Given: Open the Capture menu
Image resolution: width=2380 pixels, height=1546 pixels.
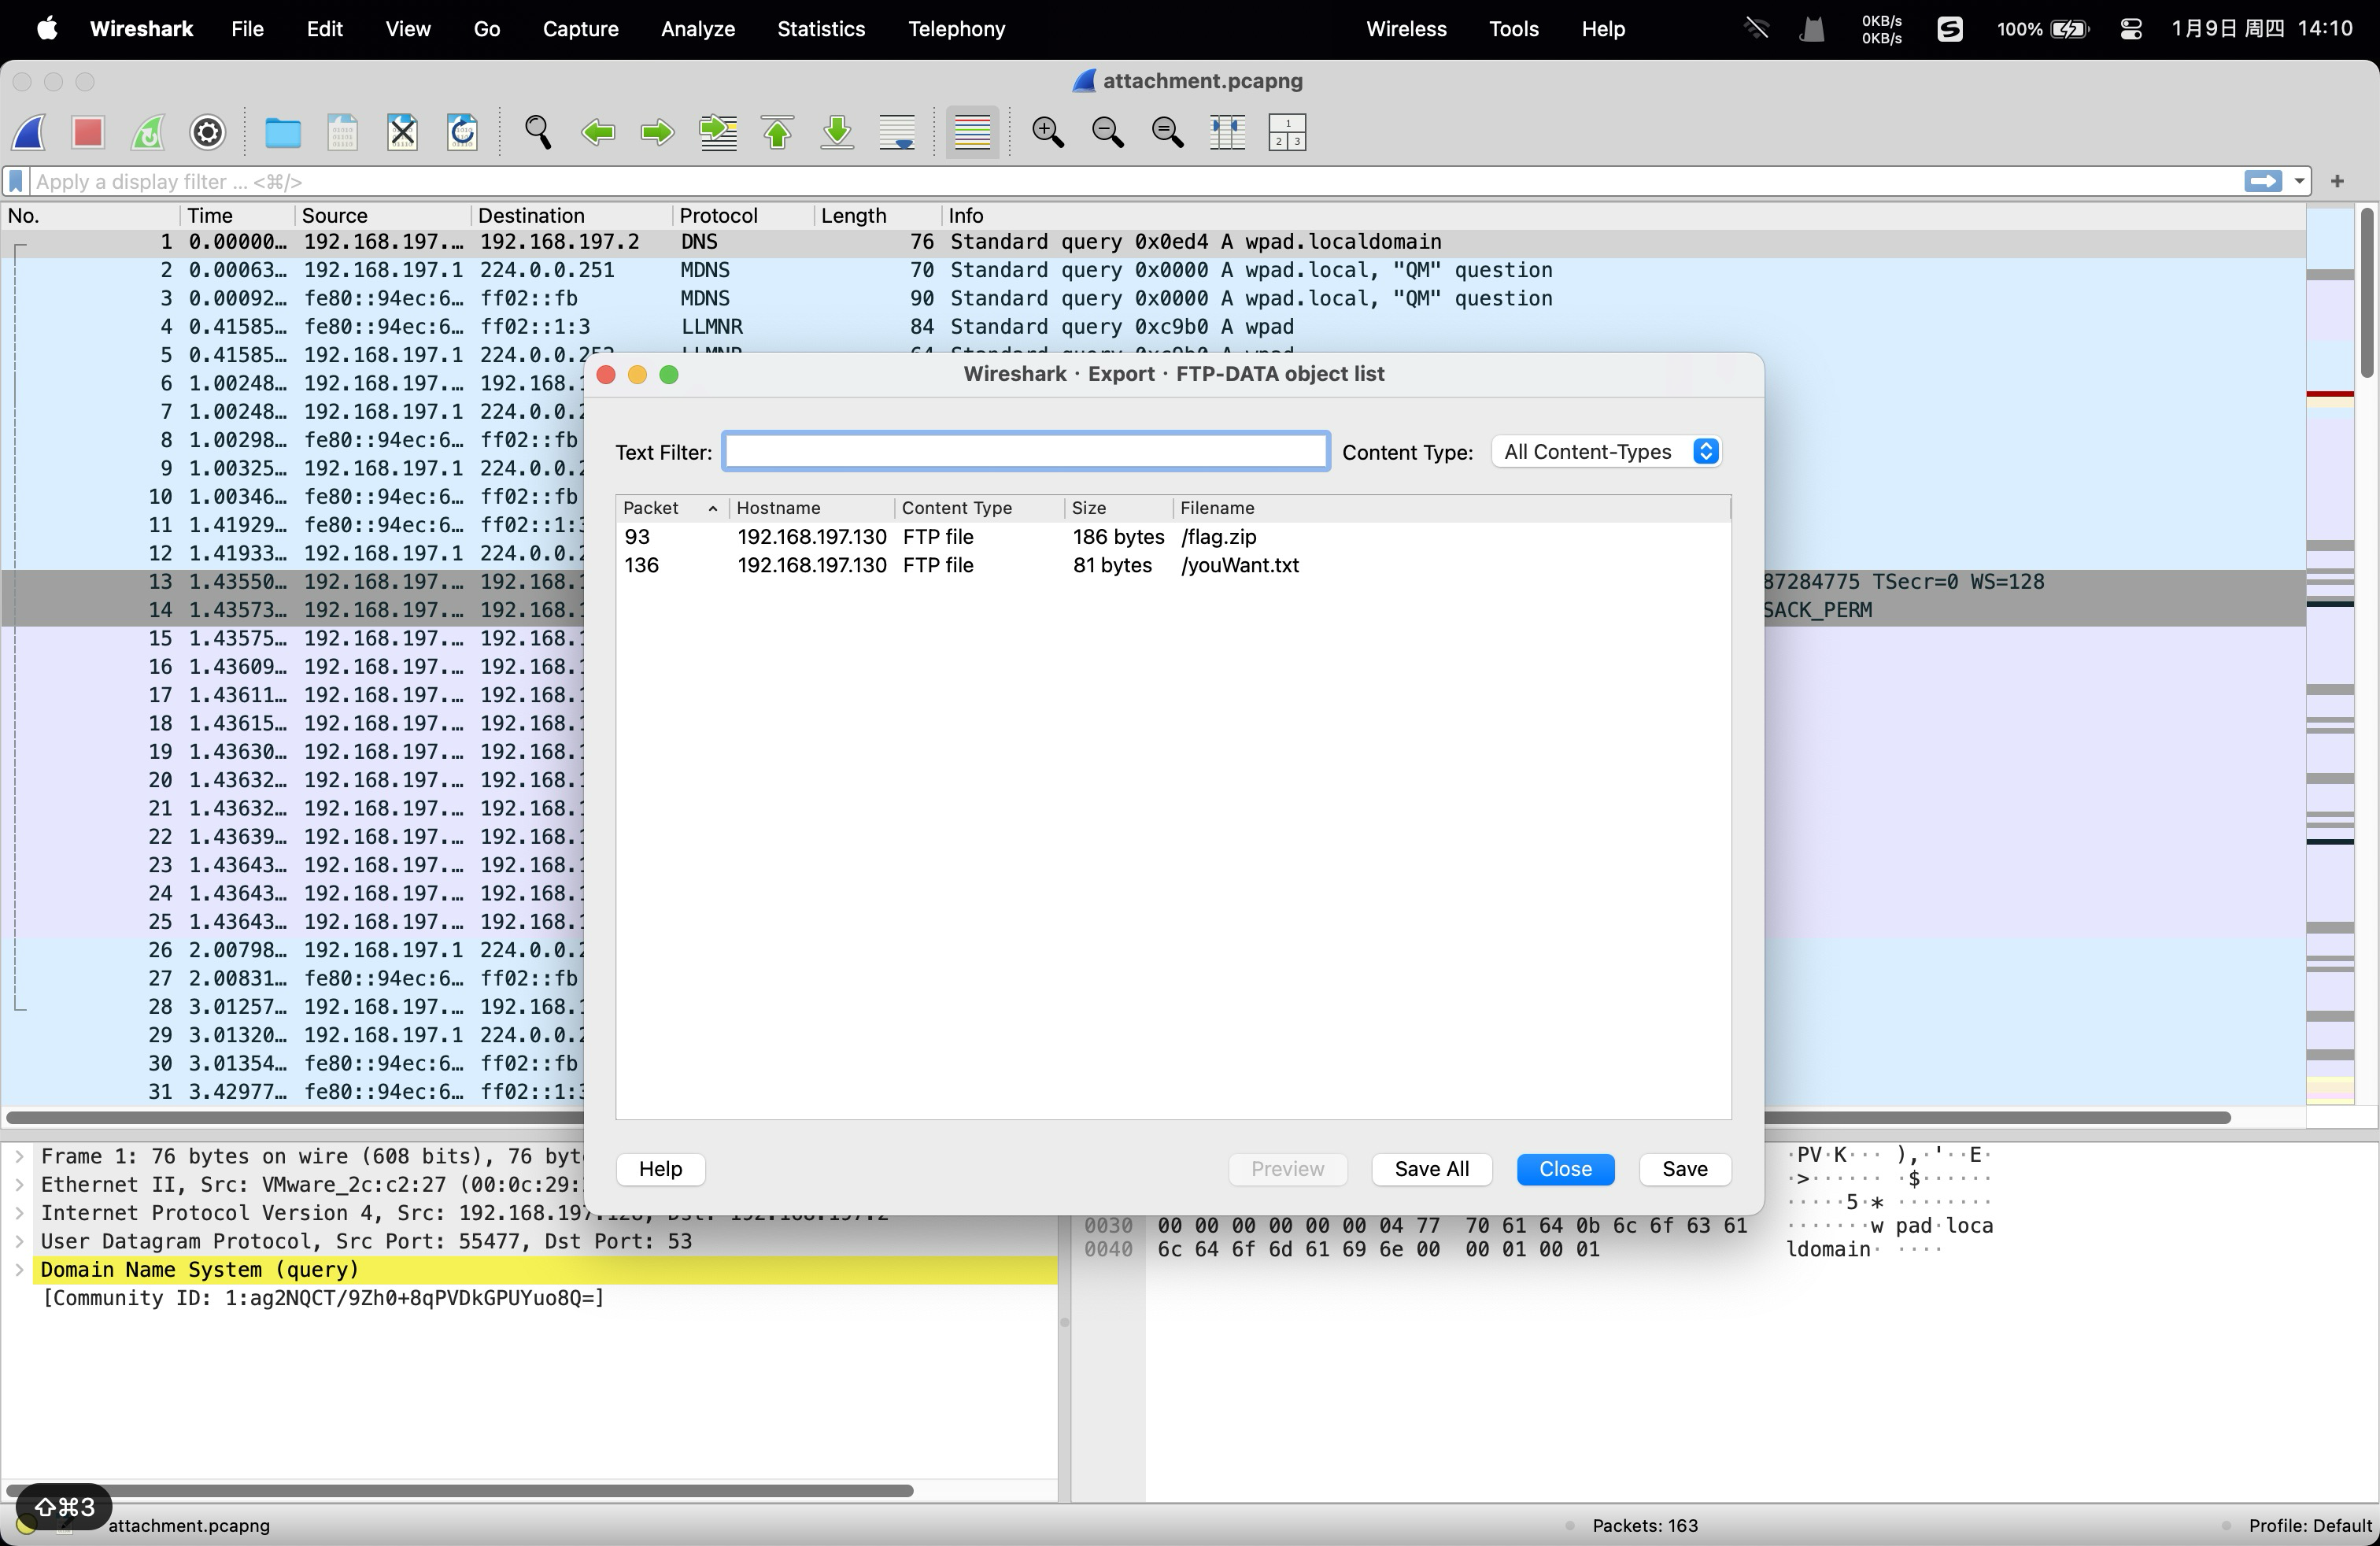Looking at the screenshot, I should click(580, 29).
